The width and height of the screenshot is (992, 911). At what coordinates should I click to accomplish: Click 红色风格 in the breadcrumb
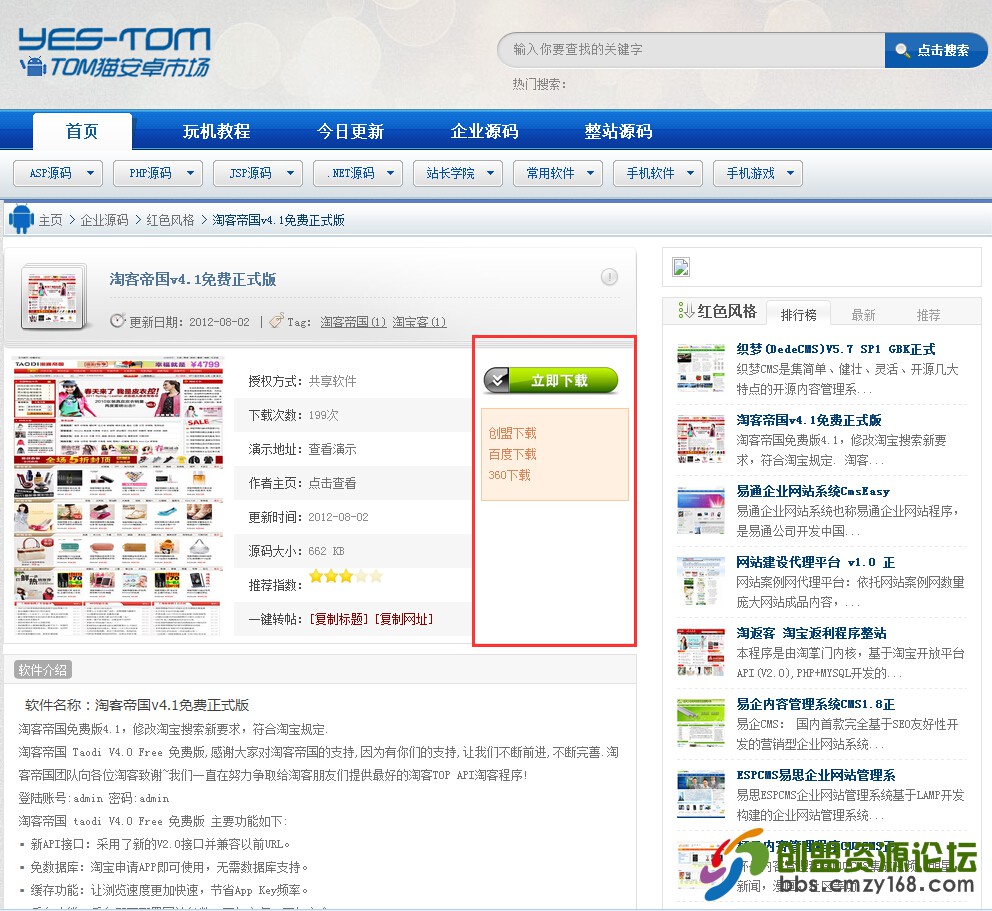click(x=170, y=220)
